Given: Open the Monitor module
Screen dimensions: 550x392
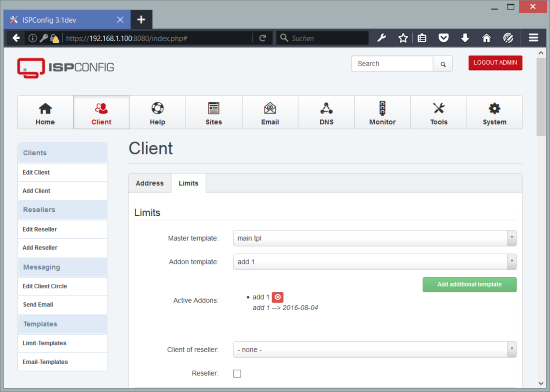Looking at the screenshot, I should pos(382,113).
